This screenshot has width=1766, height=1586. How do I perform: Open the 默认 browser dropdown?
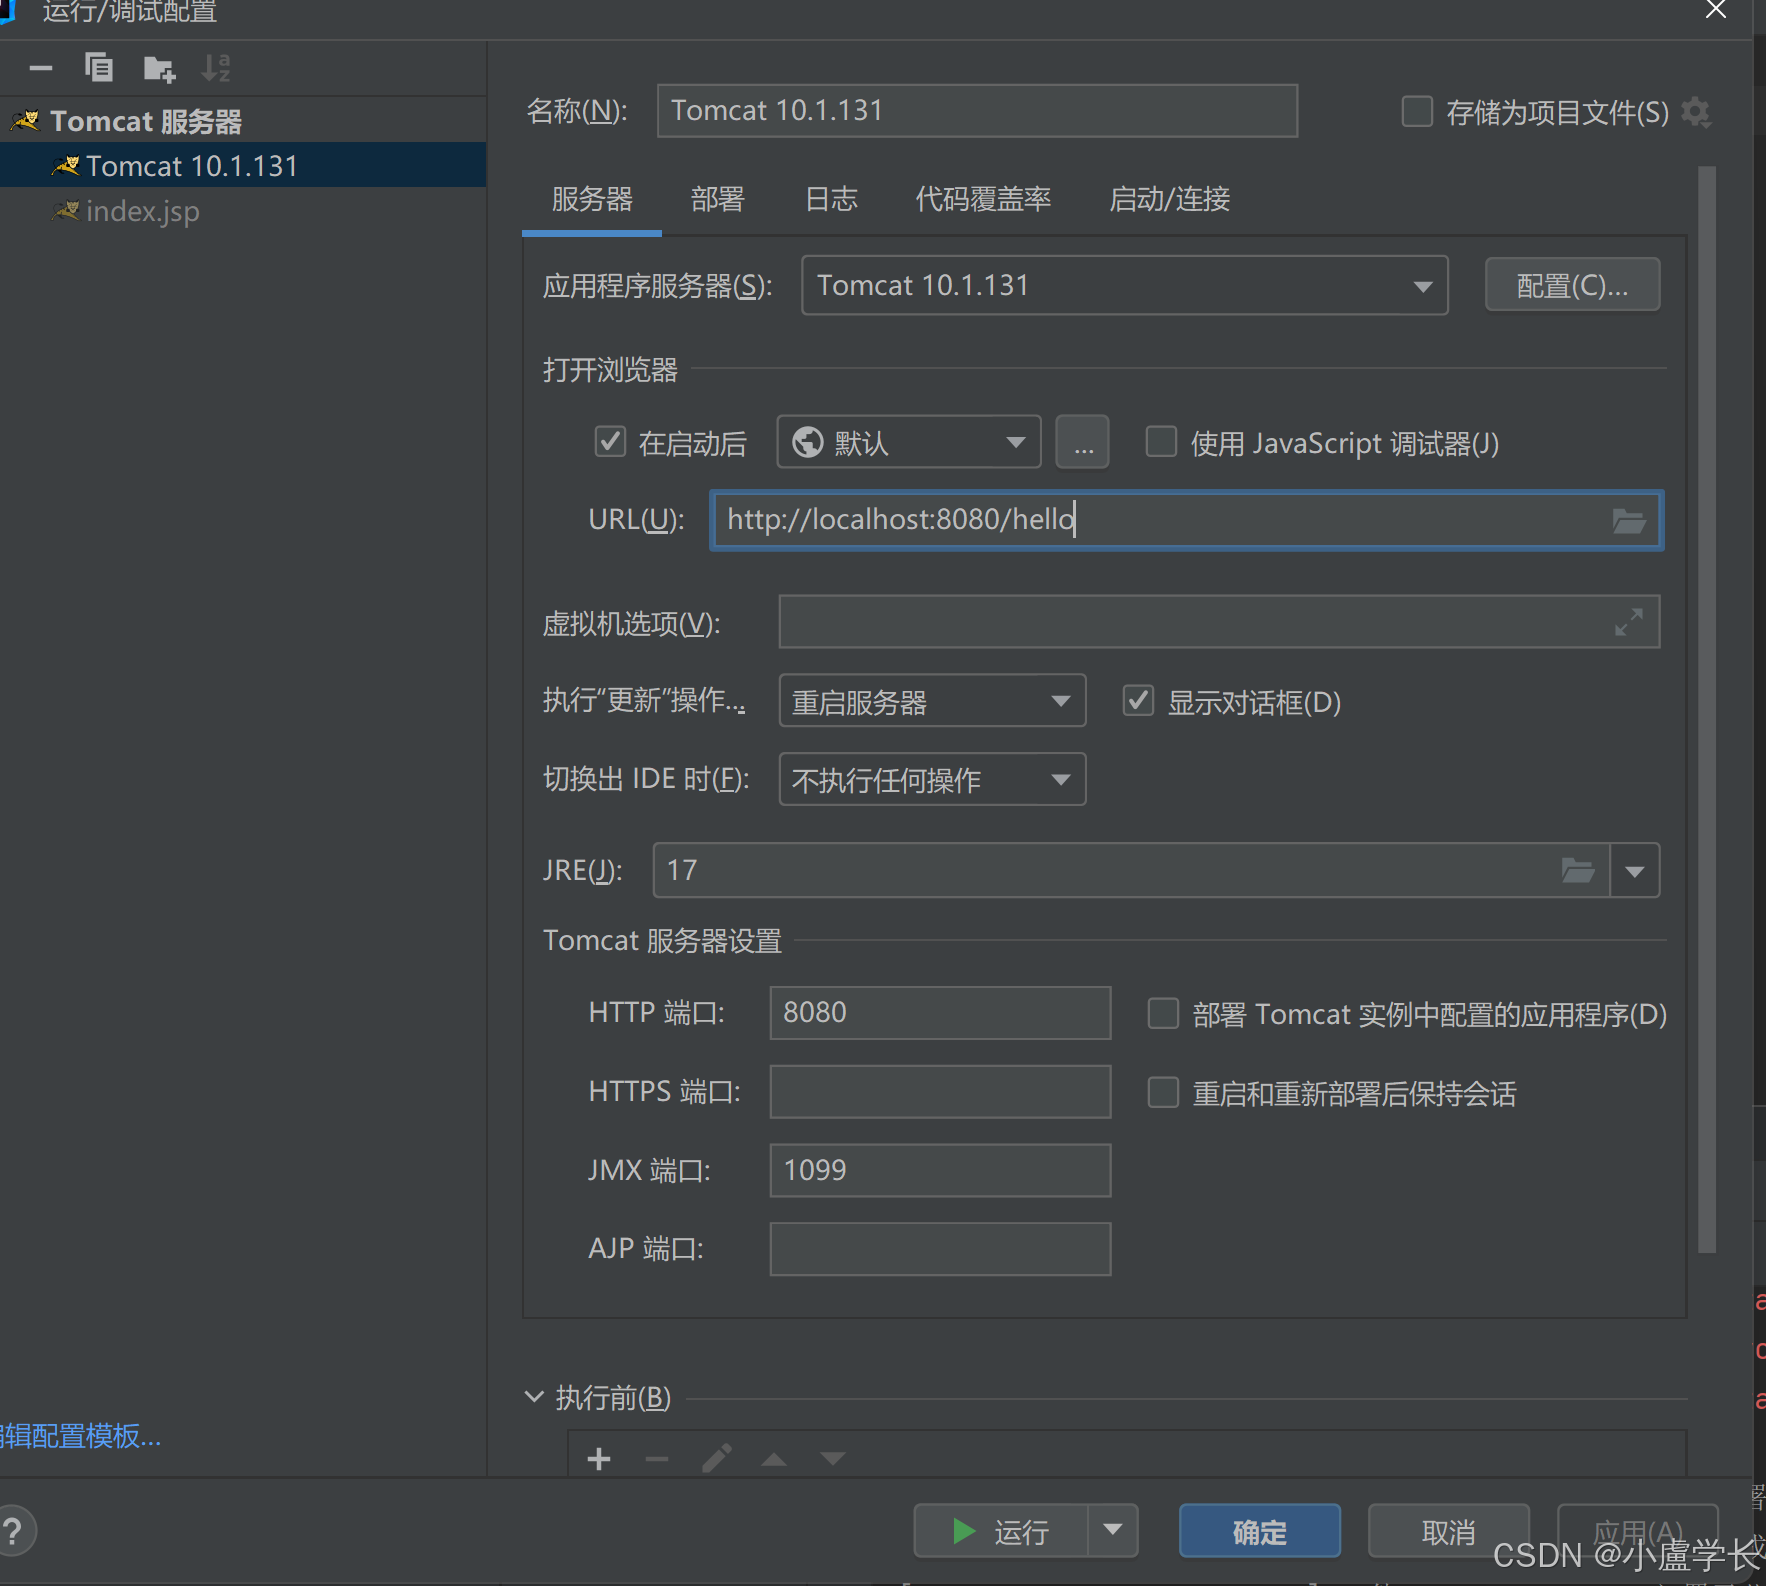pyautogui.click(x=909, y=442)
